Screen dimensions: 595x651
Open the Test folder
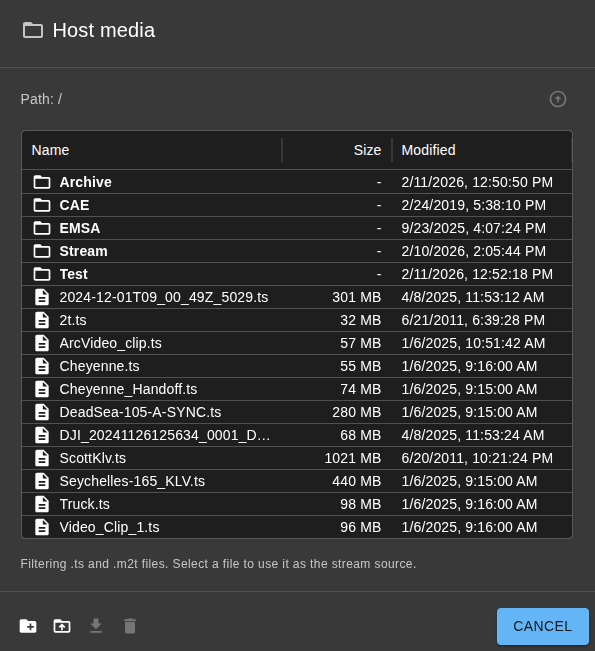click(x=297, y=274)
